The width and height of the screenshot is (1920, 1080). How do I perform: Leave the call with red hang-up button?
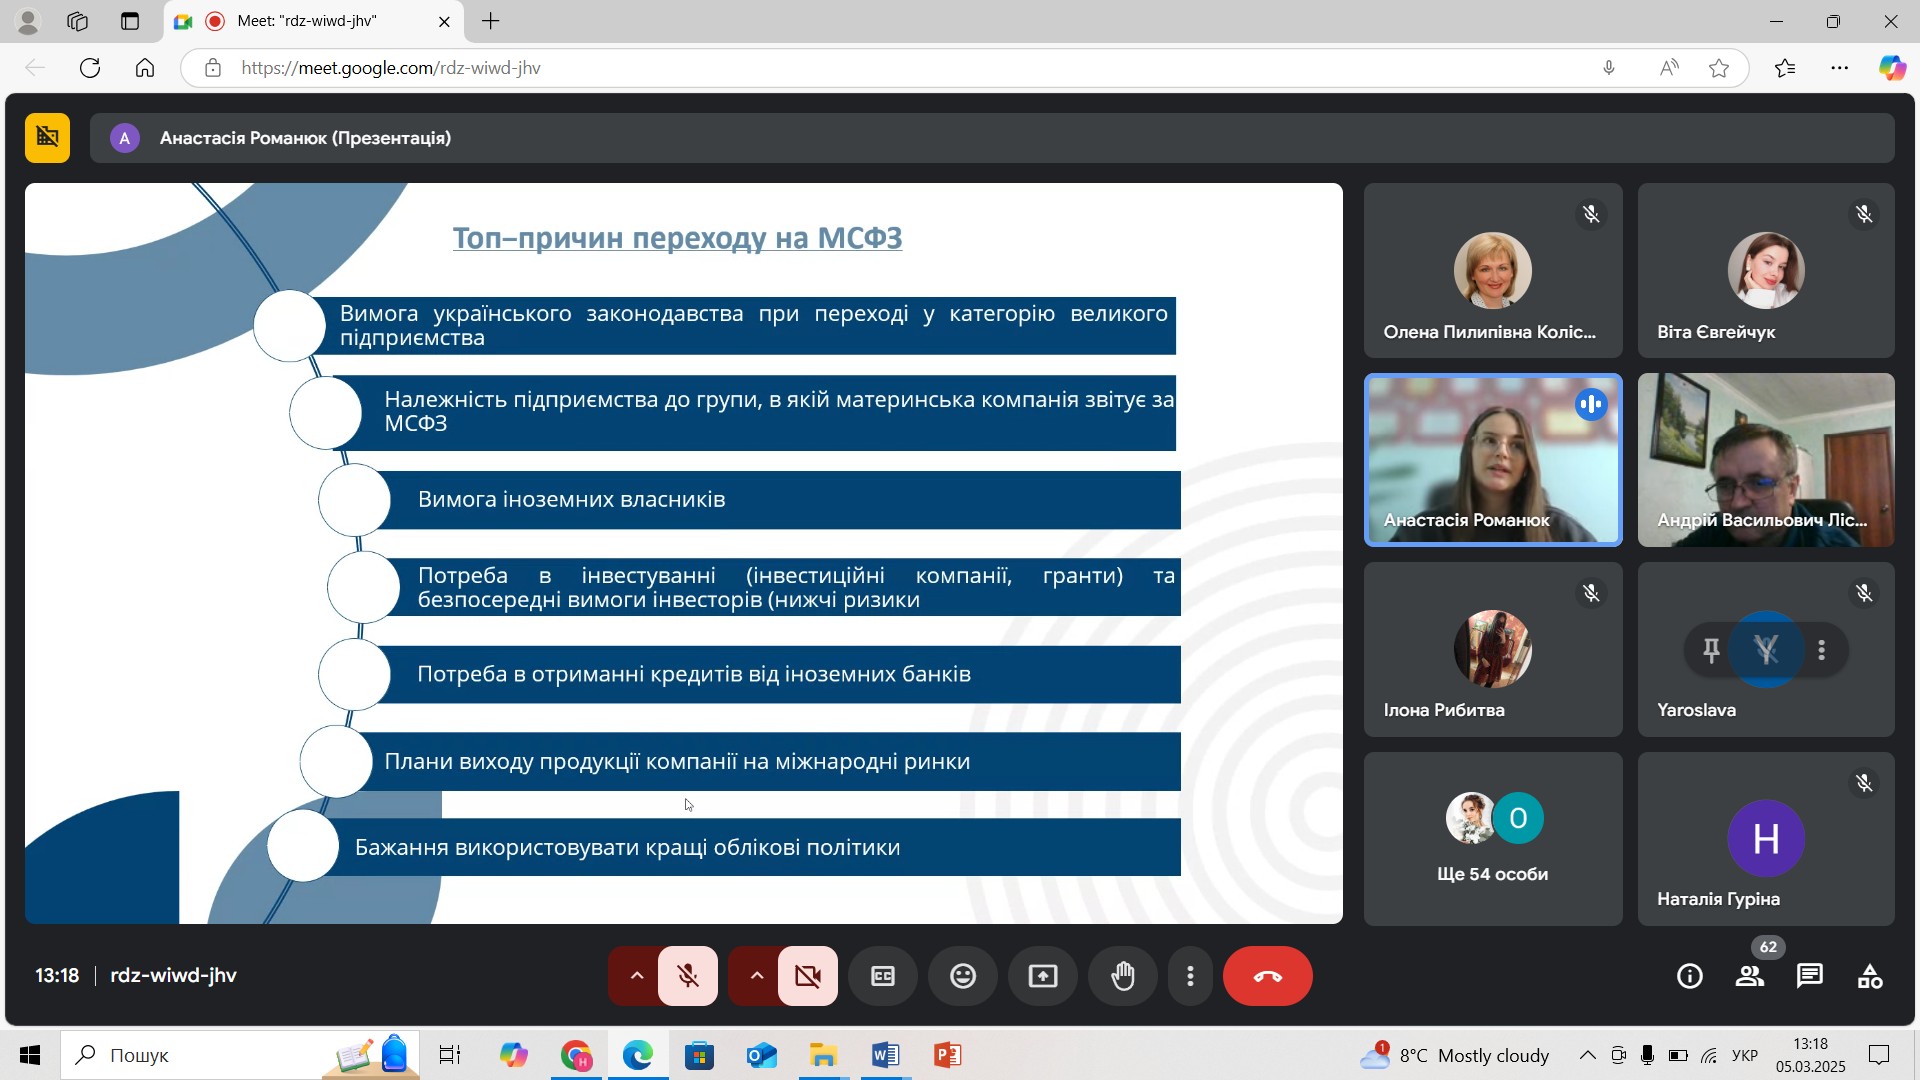pyautogui.click(x=1268, y=976)
